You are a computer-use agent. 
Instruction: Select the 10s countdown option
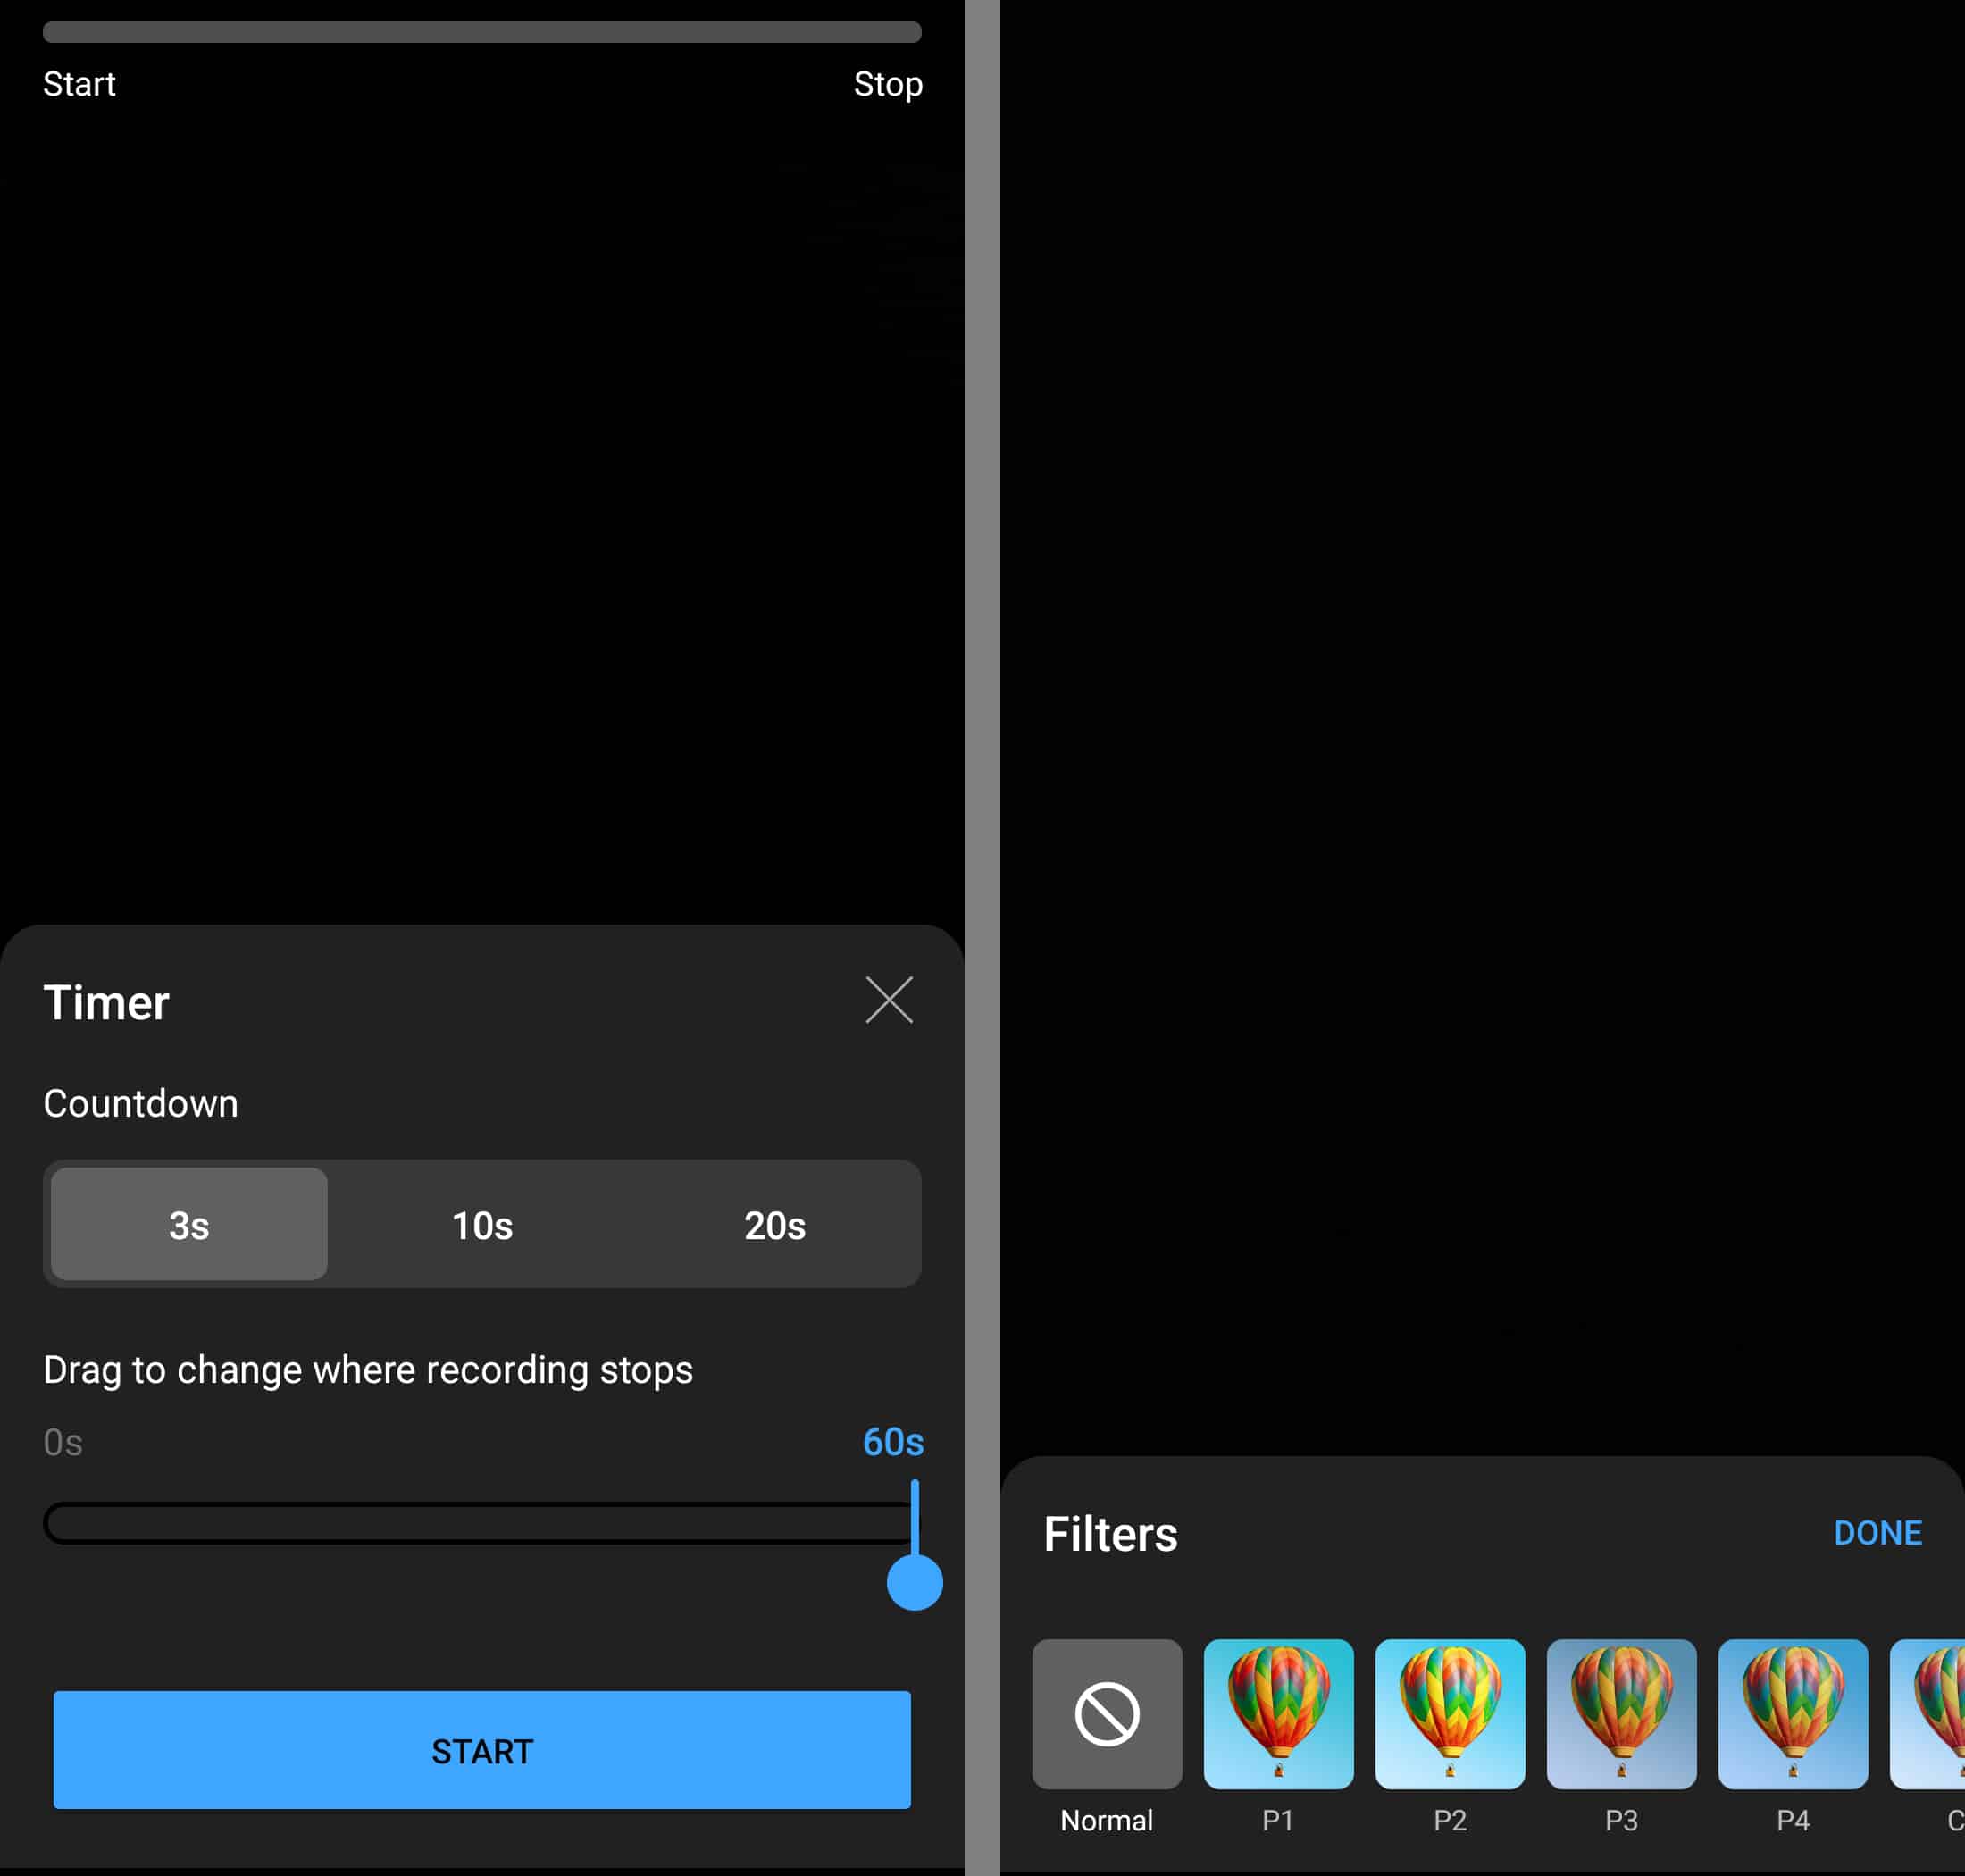(481, 1223)
